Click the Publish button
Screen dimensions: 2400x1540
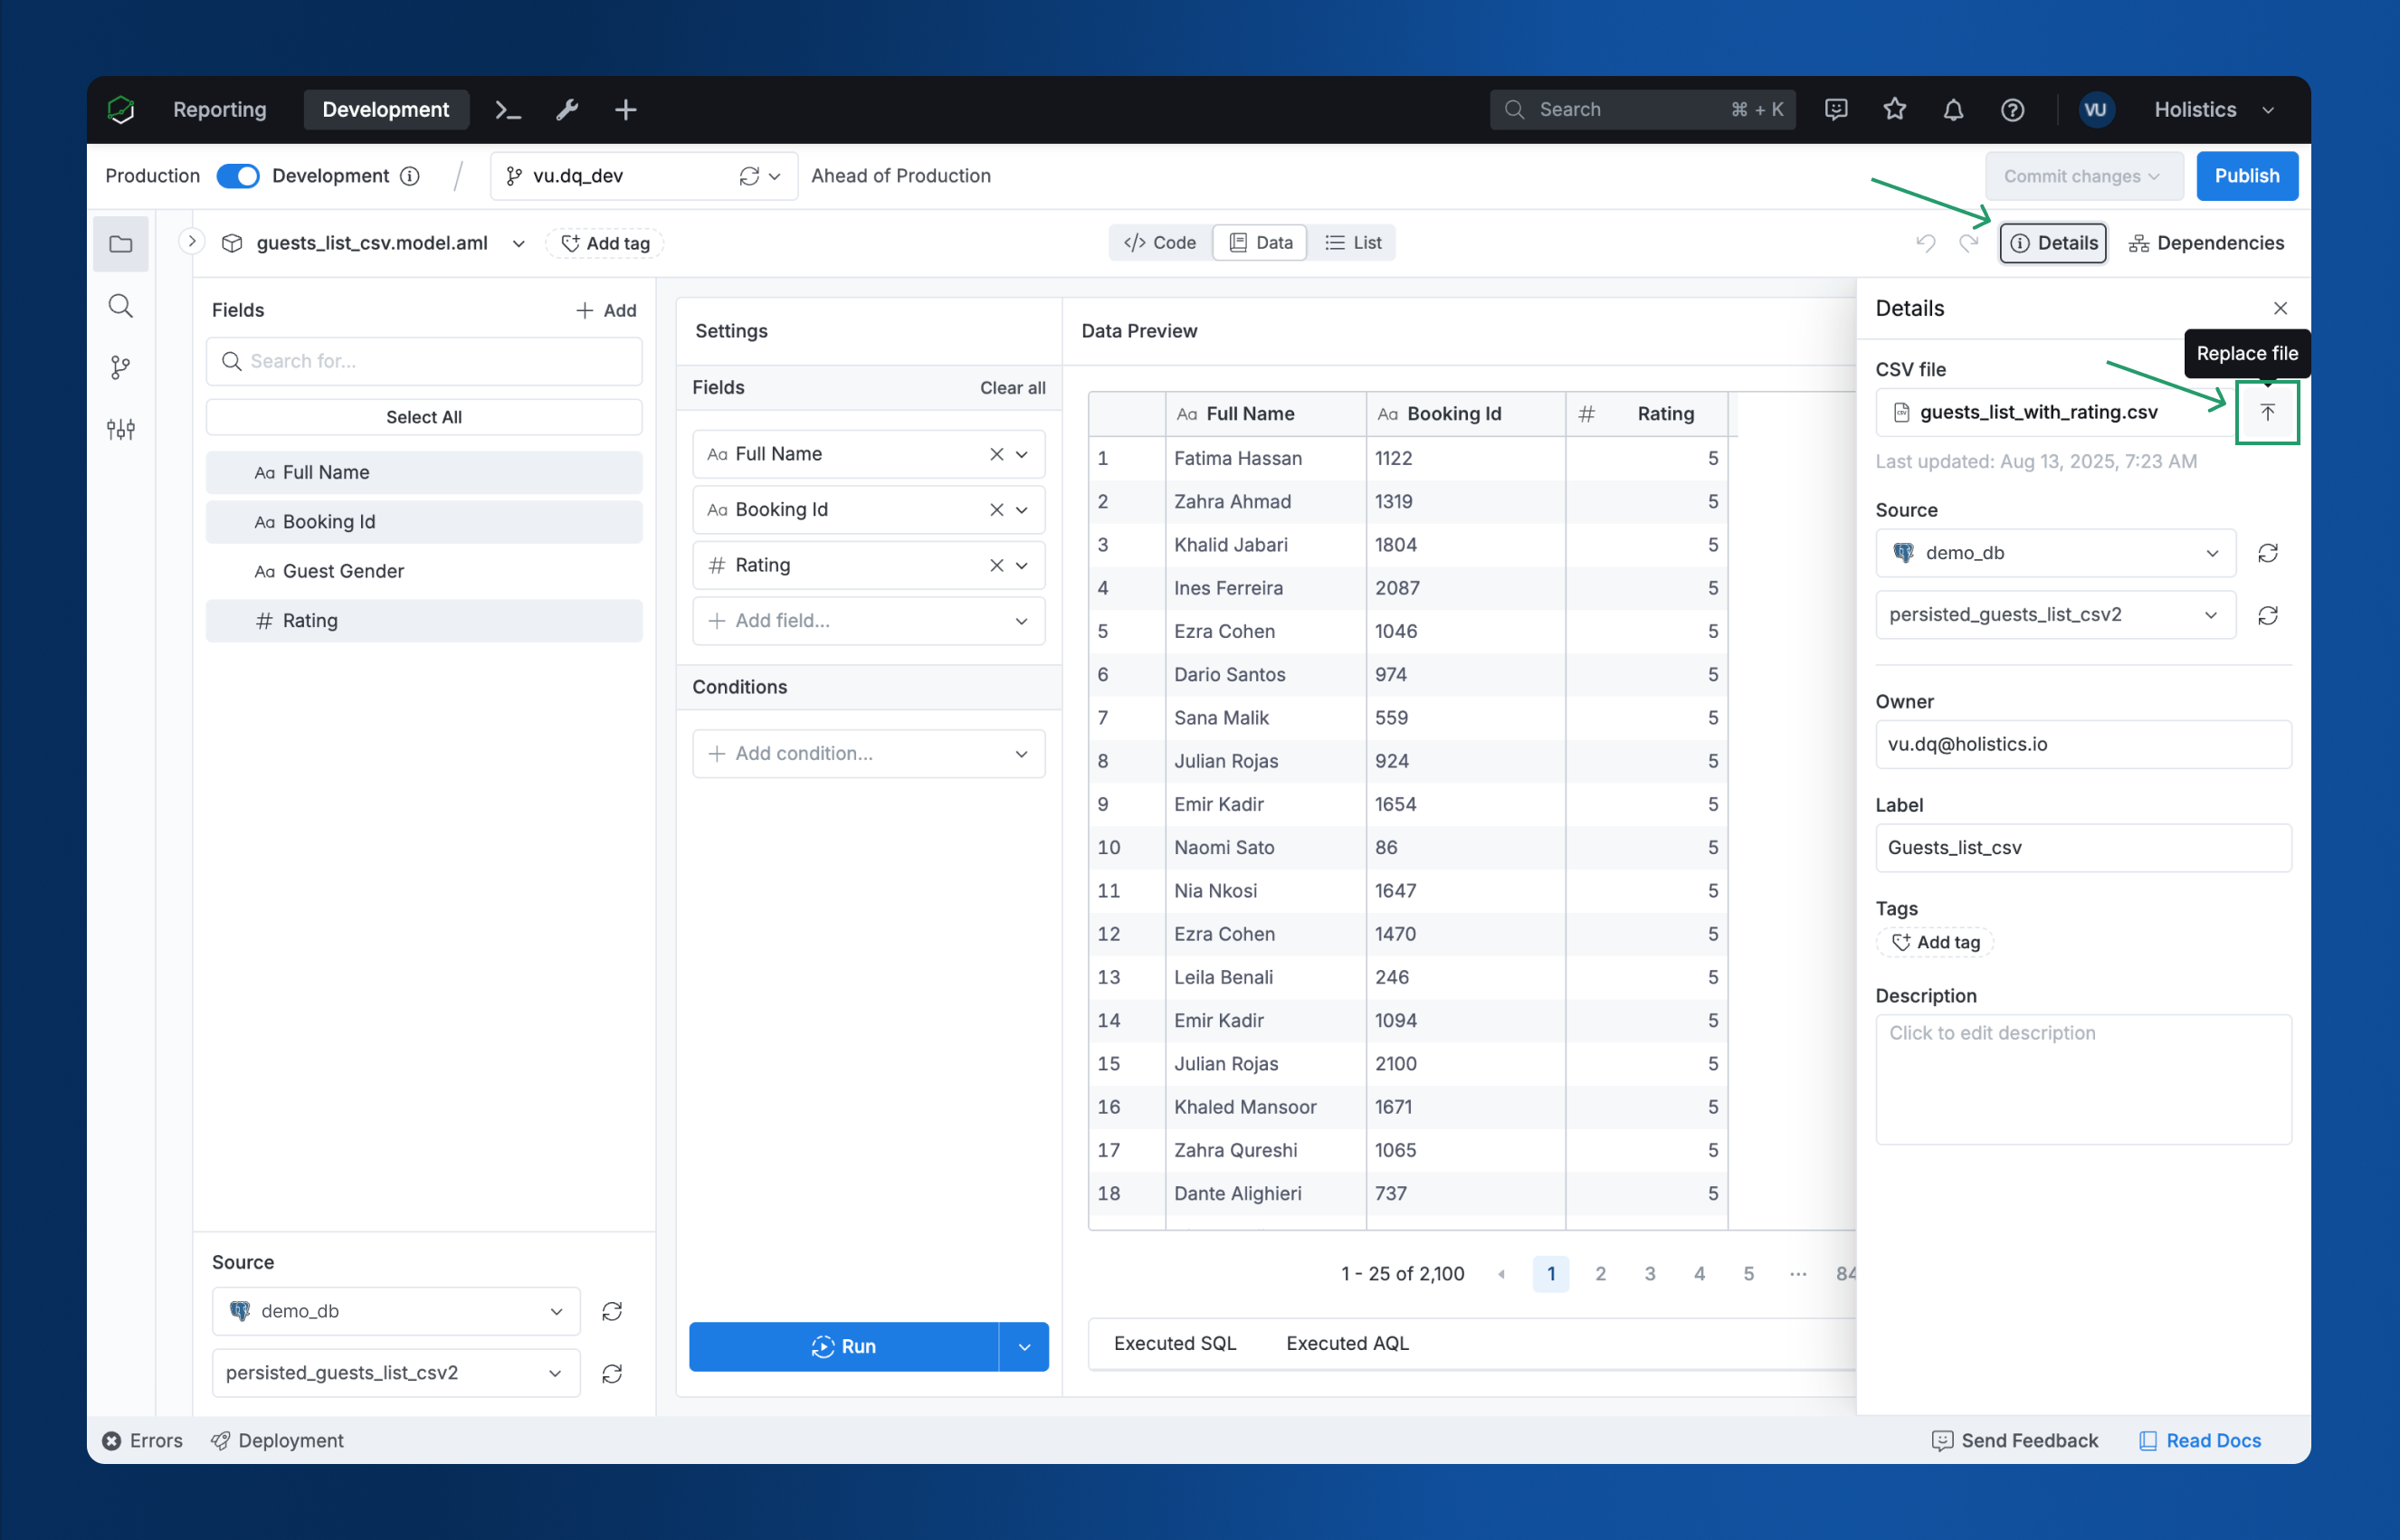(2245, 176)
